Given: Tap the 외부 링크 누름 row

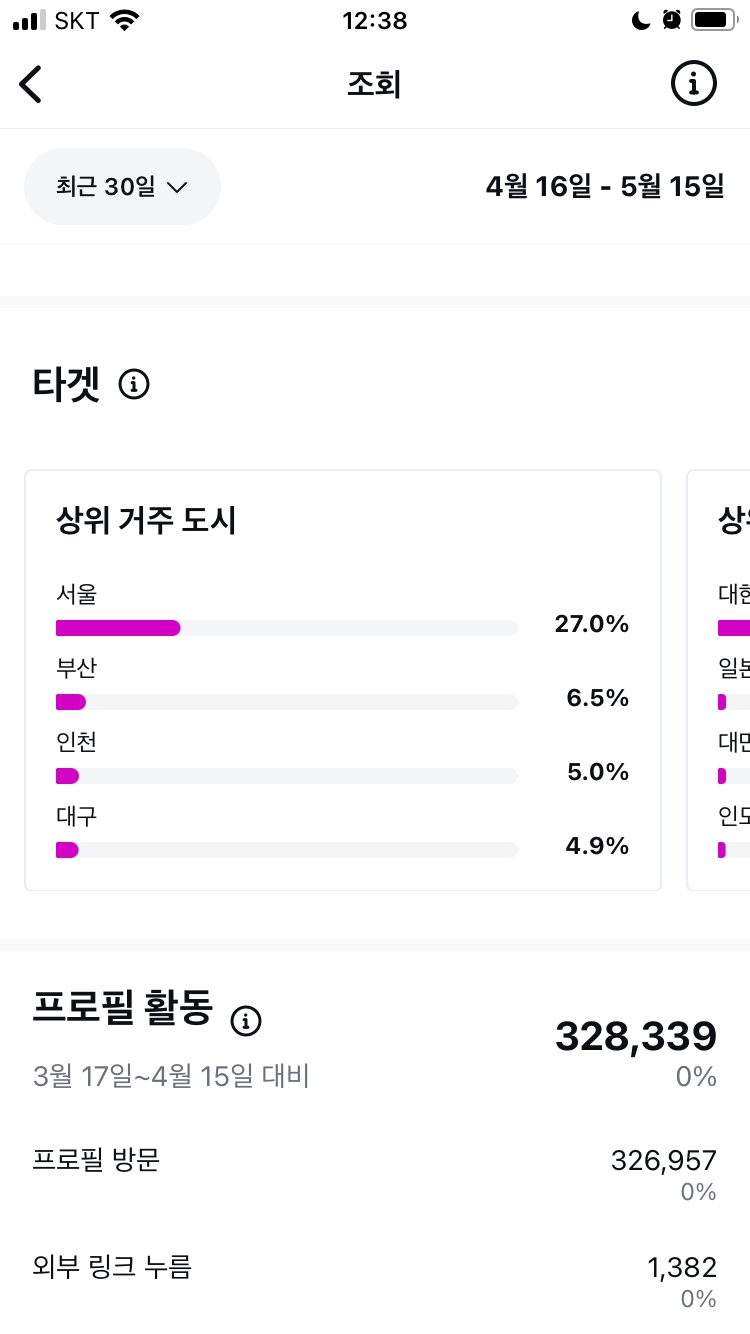Looking at the screenshot, I should point(375,1282).
